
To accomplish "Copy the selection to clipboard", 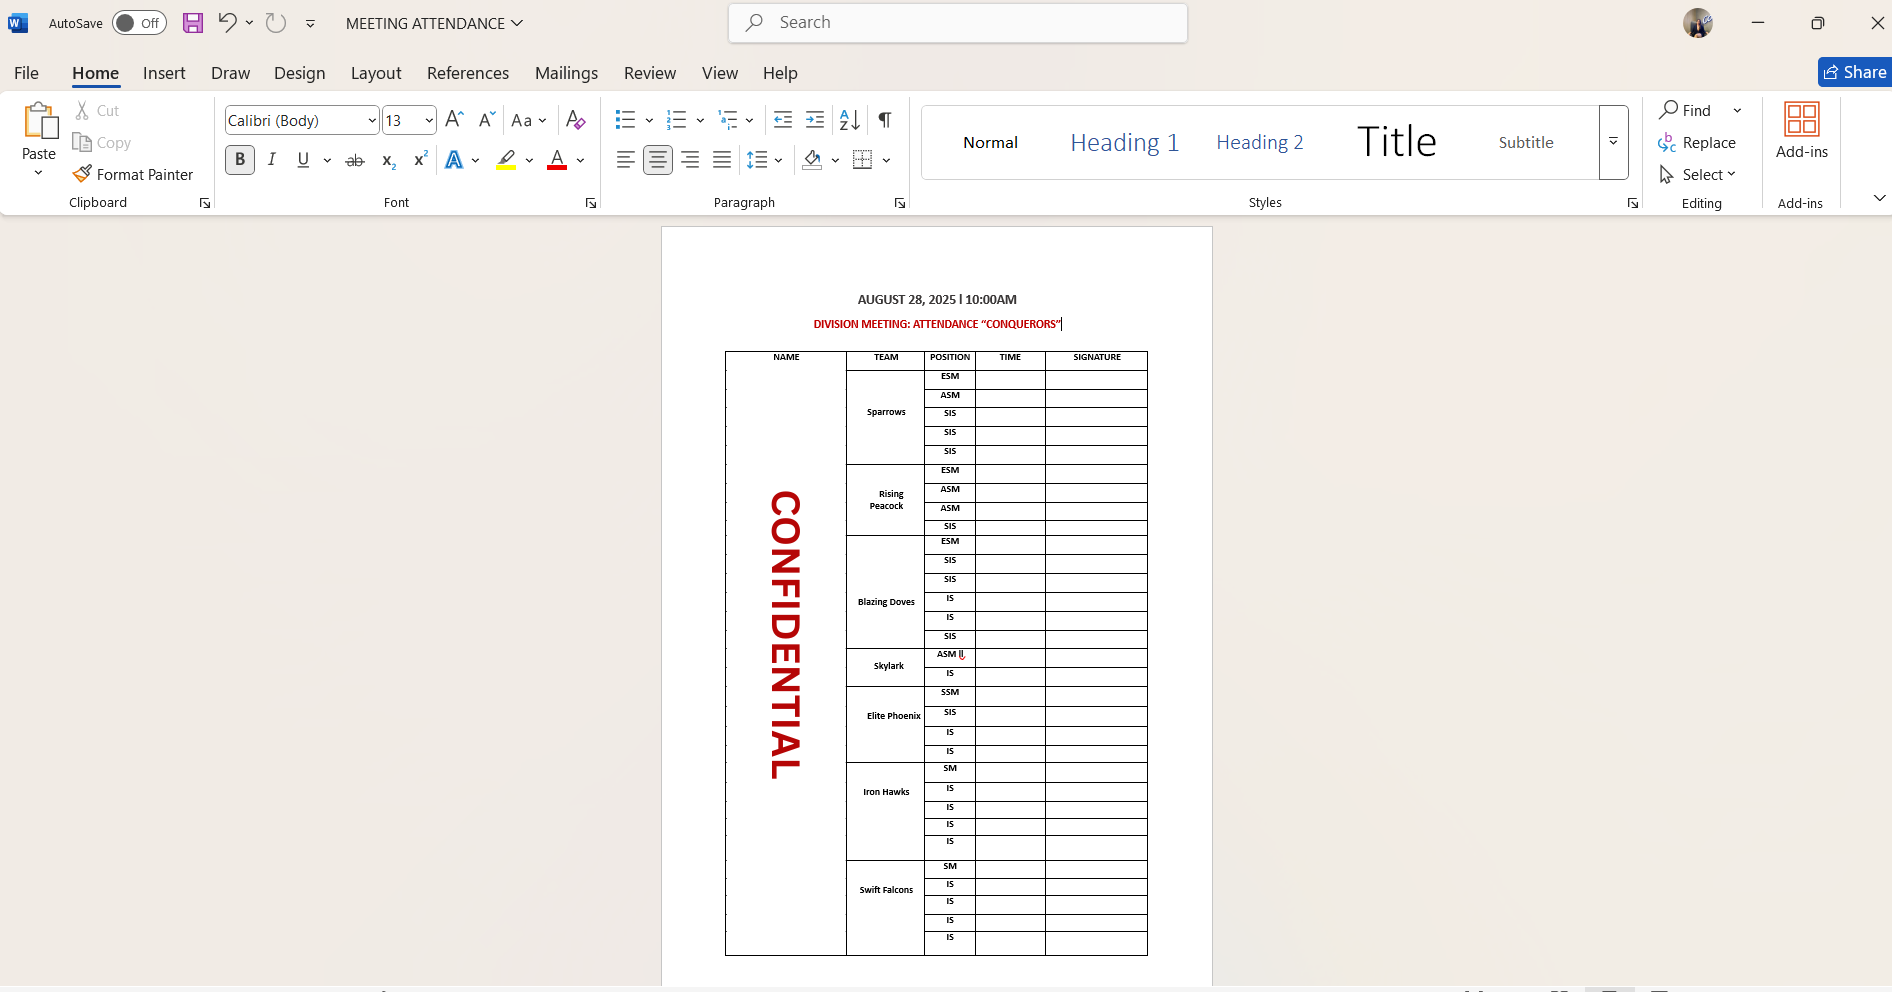I will (x=102, y=143).
